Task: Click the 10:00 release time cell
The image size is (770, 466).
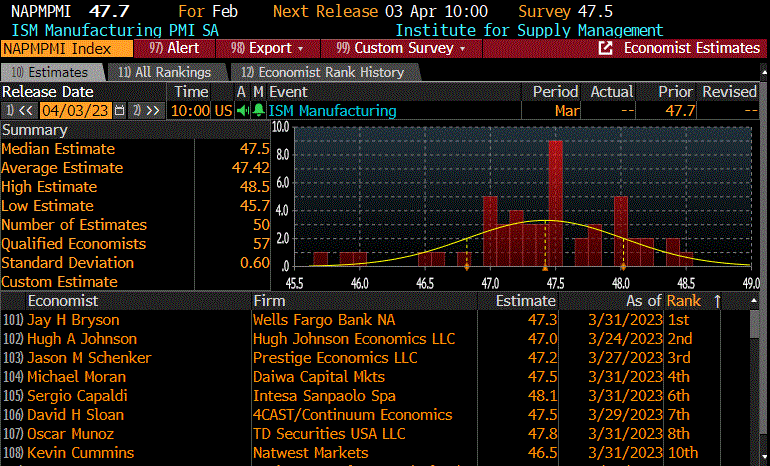Action: click(x=191, y=110)
